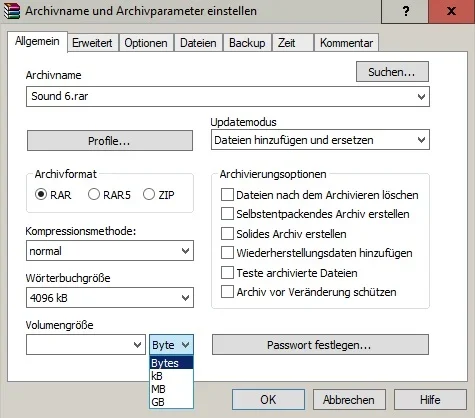475x418 pixels.
Task: Open the Backup tab
Action: point(247,43)
